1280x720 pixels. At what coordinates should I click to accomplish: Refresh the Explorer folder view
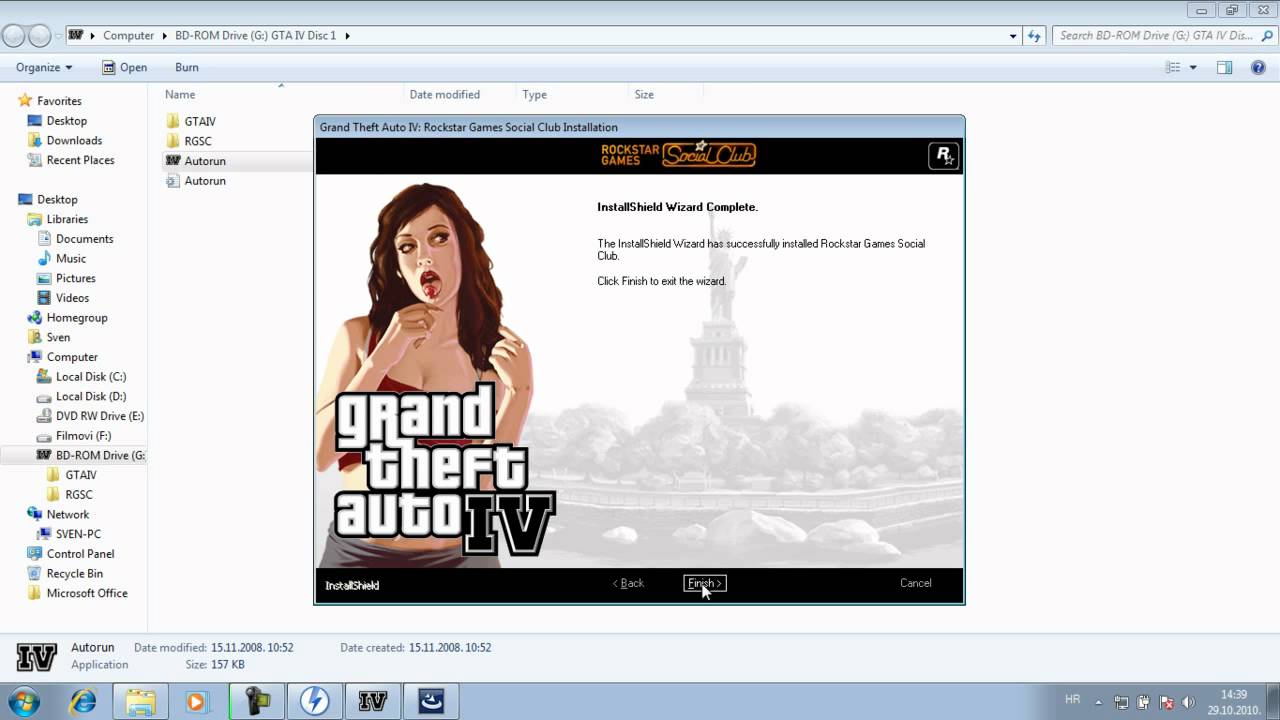click(x=1034, y=35)
